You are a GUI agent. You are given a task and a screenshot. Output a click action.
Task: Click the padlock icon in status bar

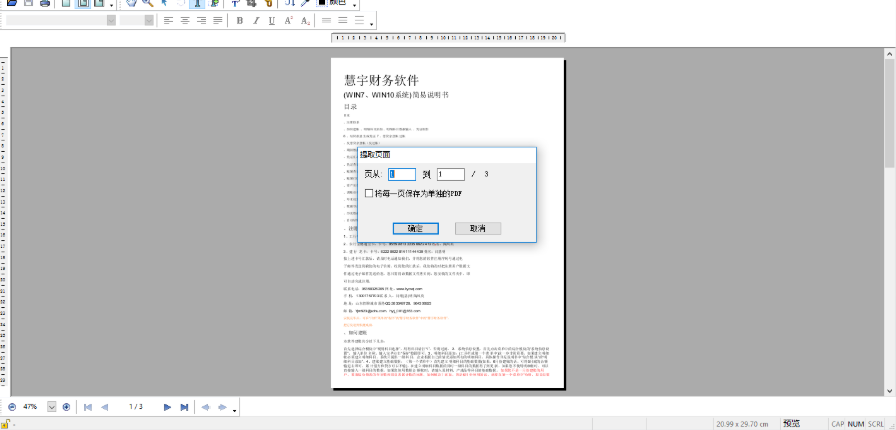[5, 424]
